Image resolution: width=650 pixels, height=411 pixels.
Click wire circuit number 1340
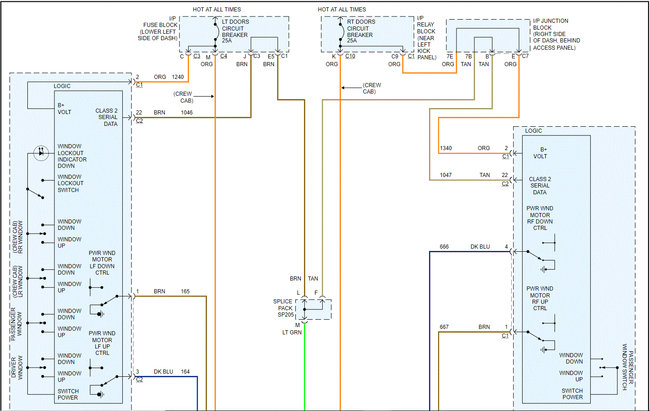tap(446, 148)
